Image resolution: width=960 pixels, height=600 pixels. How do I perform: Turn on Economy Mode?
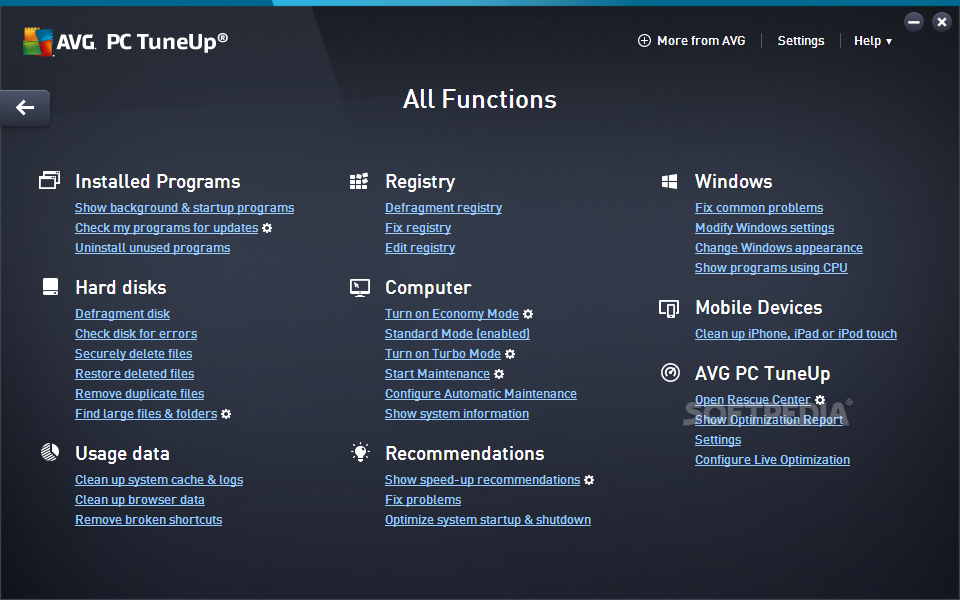pyautogui.click(x=452, y=314)
